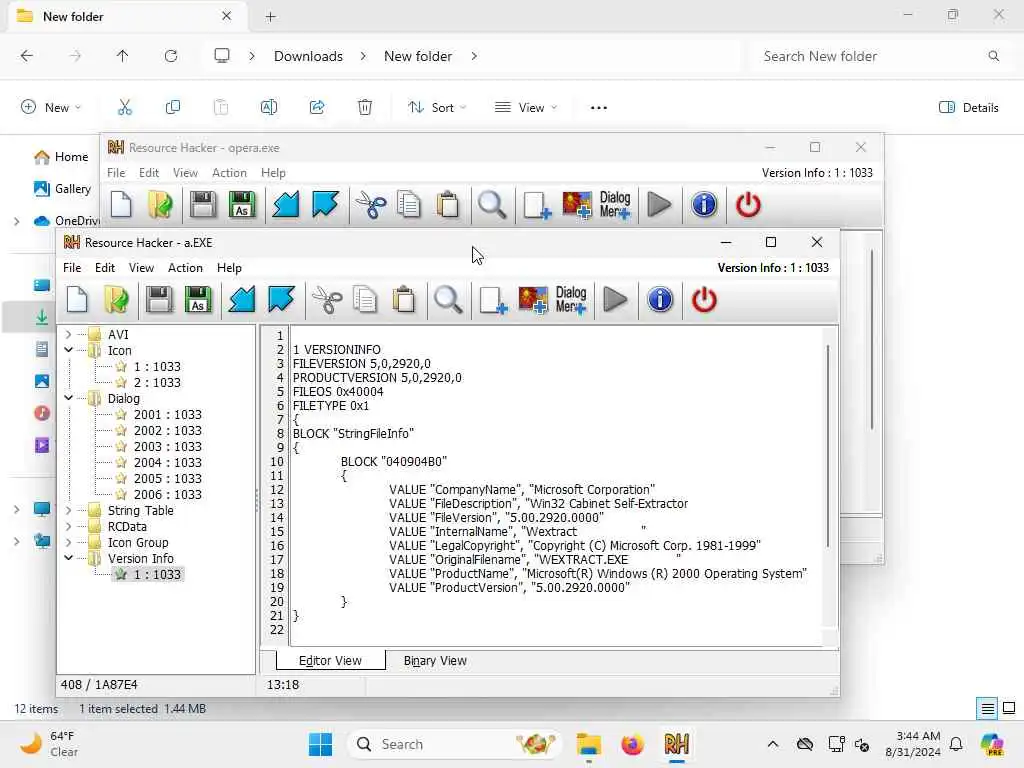
Task: Click Find magnifier icon in opera.exe window
Action: 492,204
